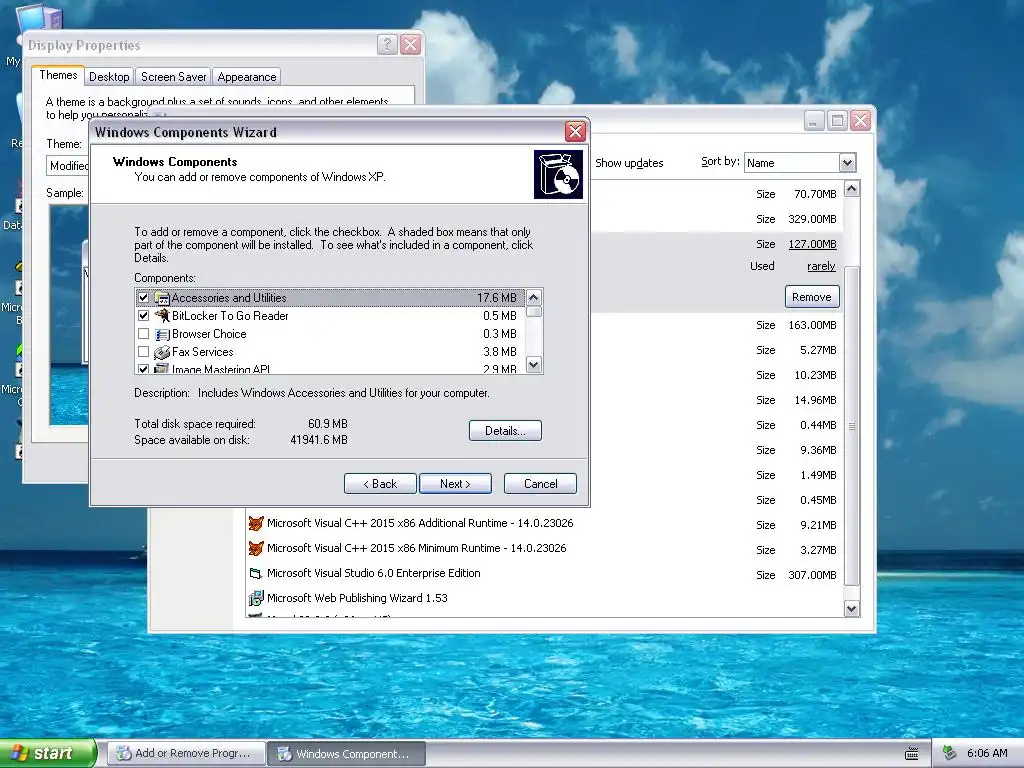Click the programs list scroll-up arrow
This screenshot has height=768, width=1024.
pos(852,189)
